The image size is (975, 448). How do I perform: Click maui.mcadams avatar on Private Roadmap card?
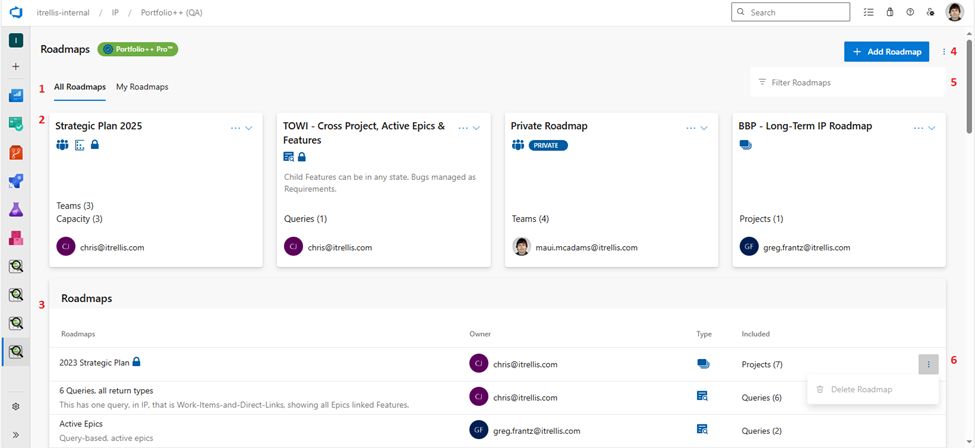pyautogui.click(x=522, y=246)
